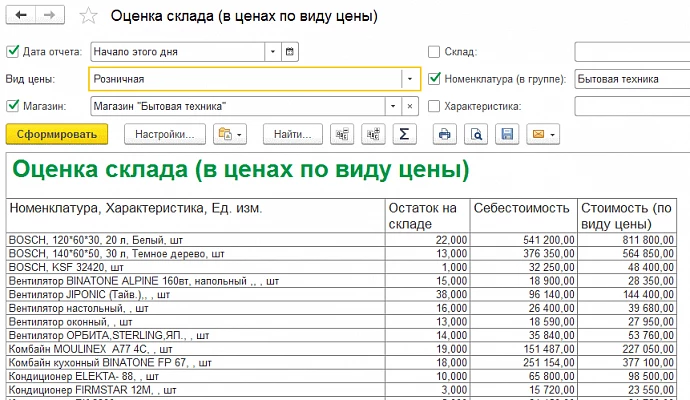690x400 pixels.
Task: Toggle the Номенклатура (в группе) checkbox
Action: click(434, 79)
